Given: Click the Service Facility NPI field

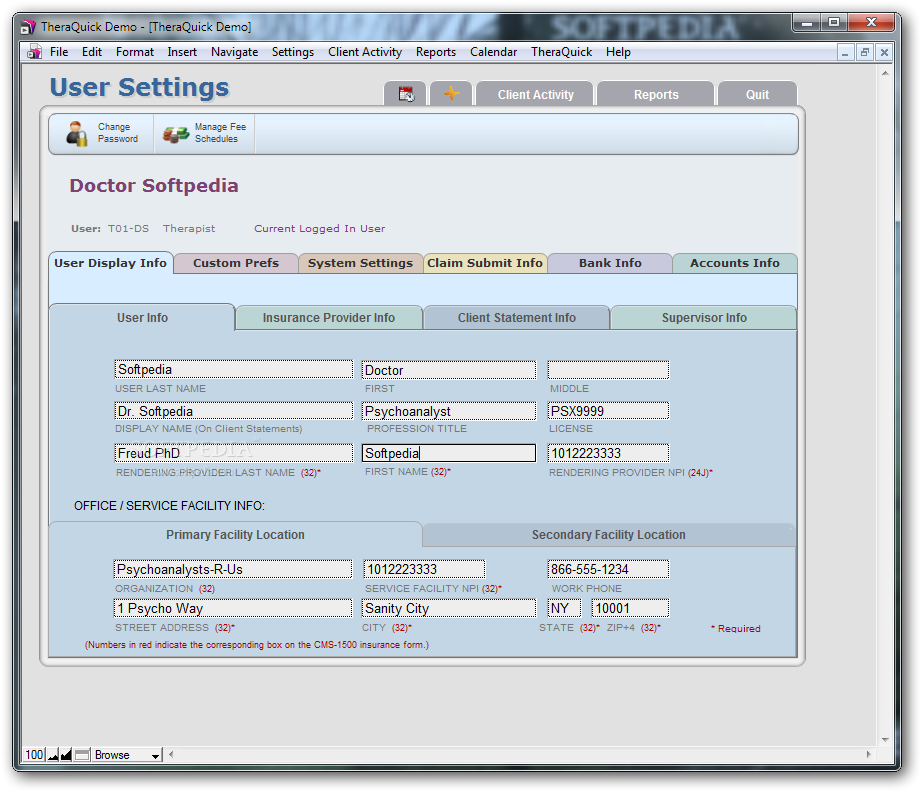Looking at the screenshot, I should 424,569.
